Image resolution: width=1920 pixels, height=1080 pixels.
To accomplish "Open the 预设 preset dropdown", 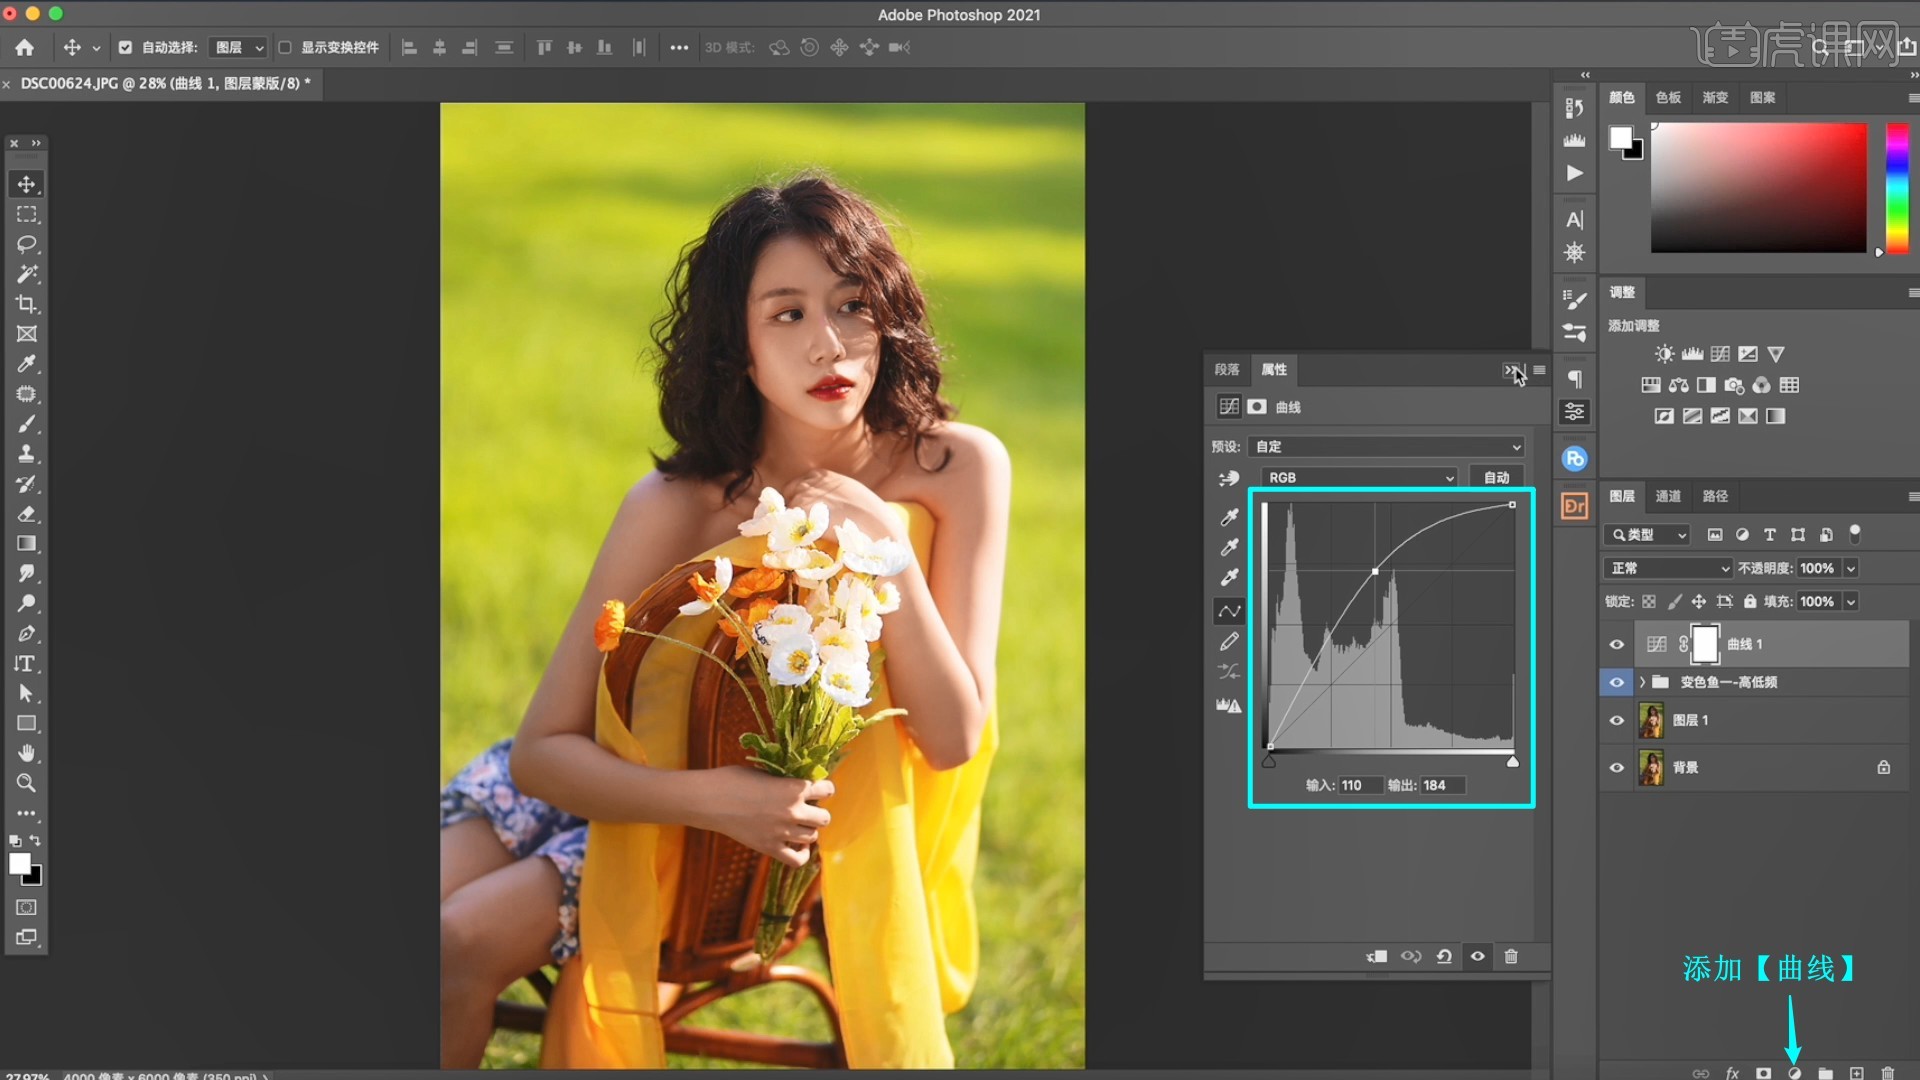I will (1387, 446).
